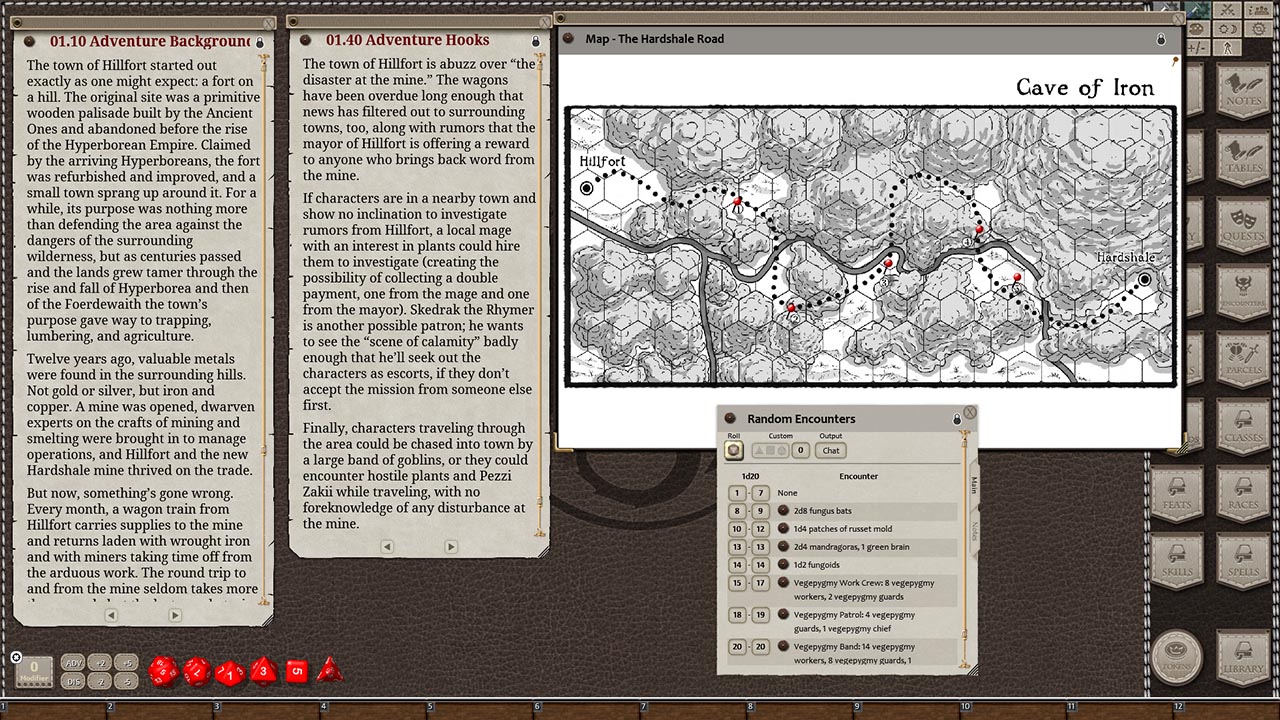
Task: Toggle the lock on Random Encounters window
Action: 958,419
